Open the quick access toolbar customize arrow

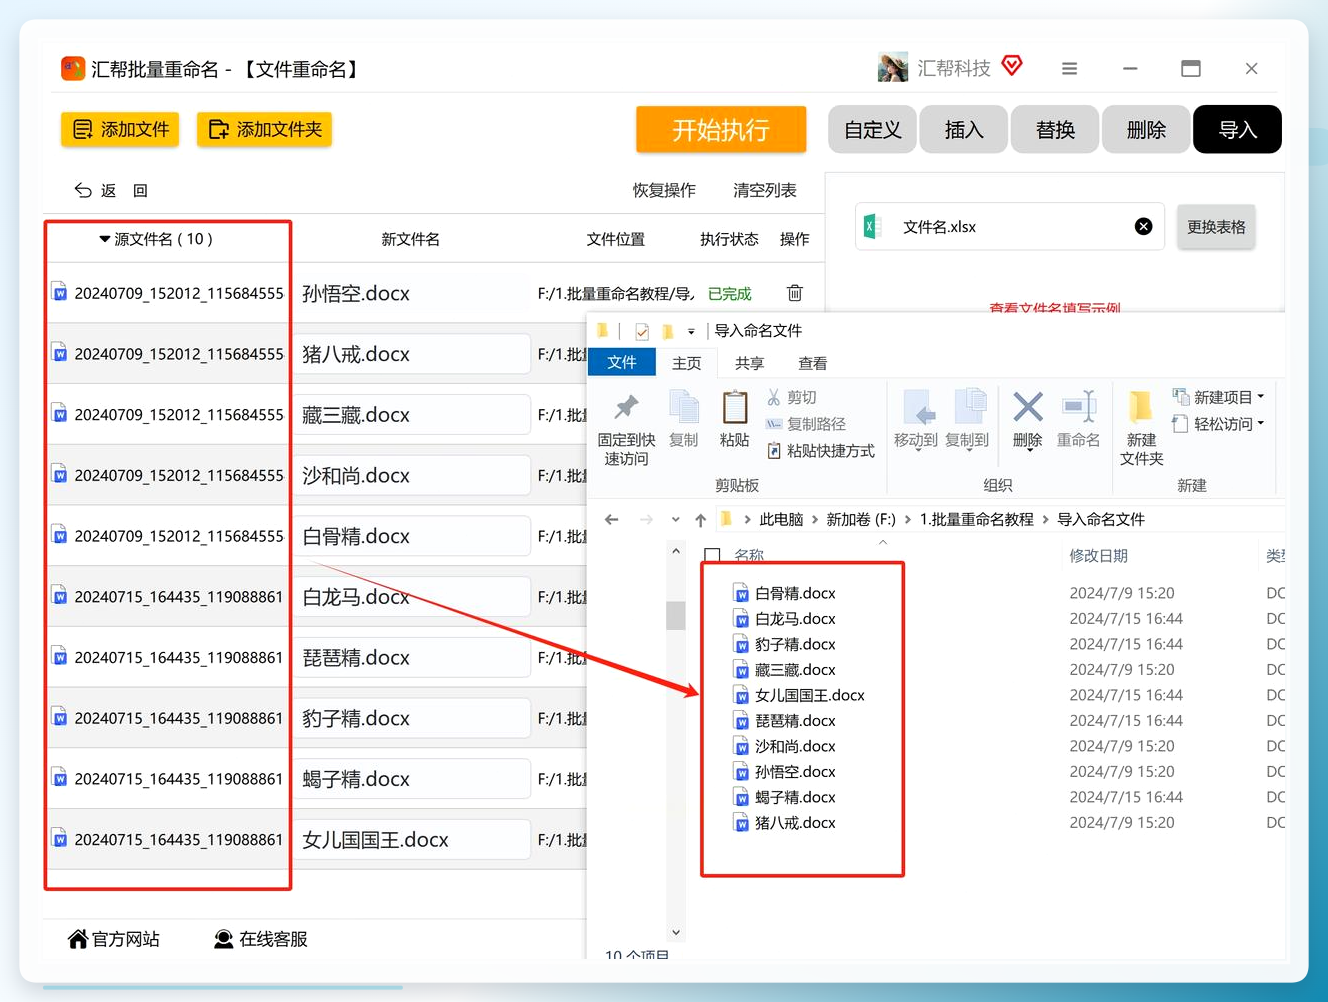(691, 331)
